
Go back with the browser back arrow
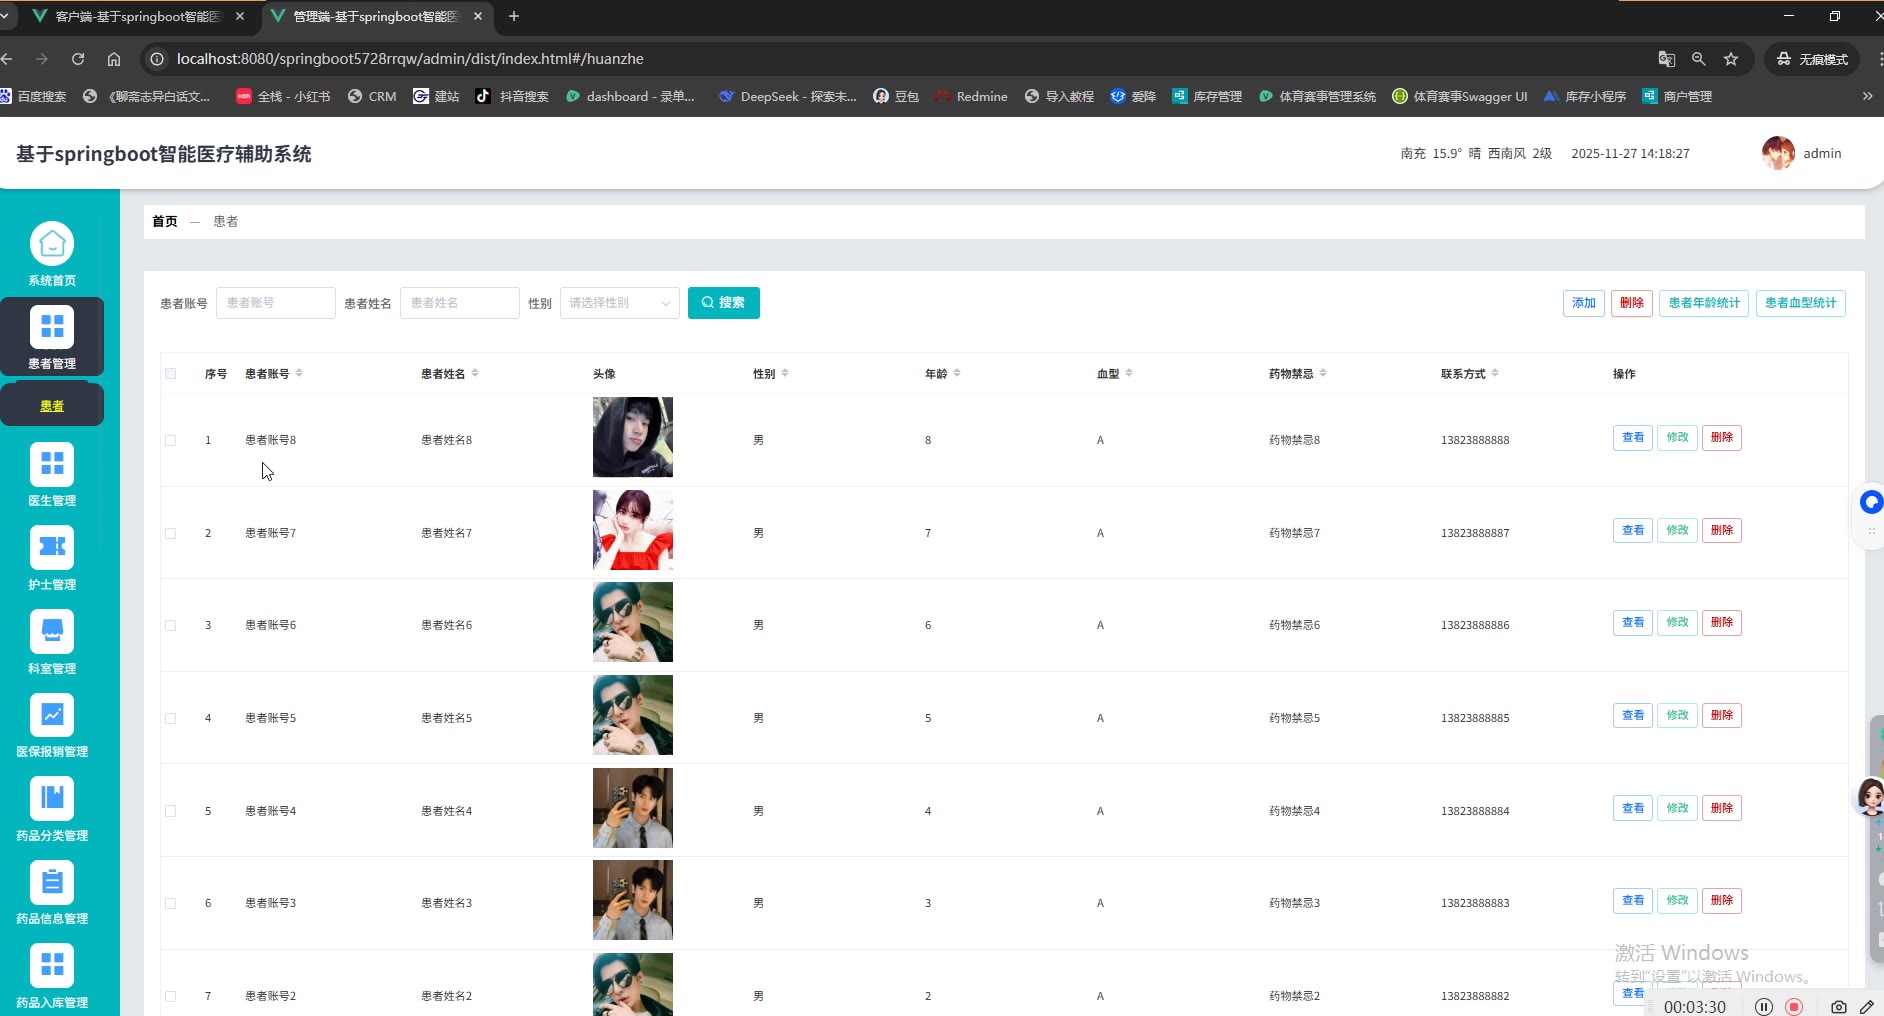point(7,59)
